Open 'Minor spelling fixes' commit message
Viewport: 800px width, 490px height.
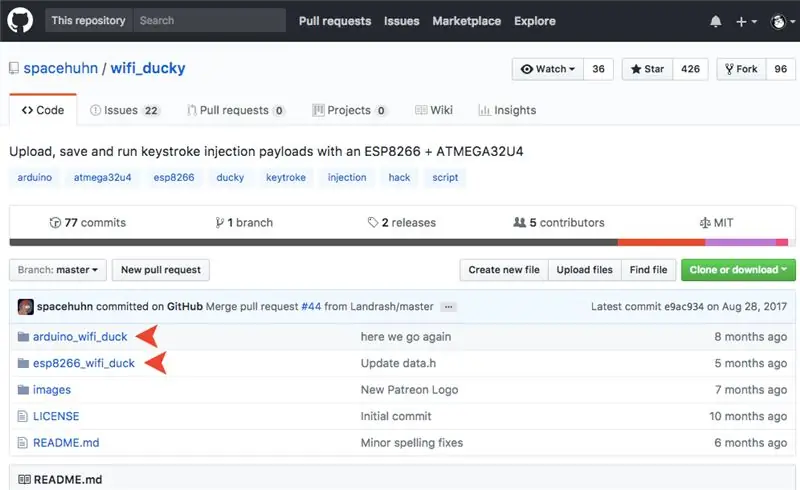412,443
